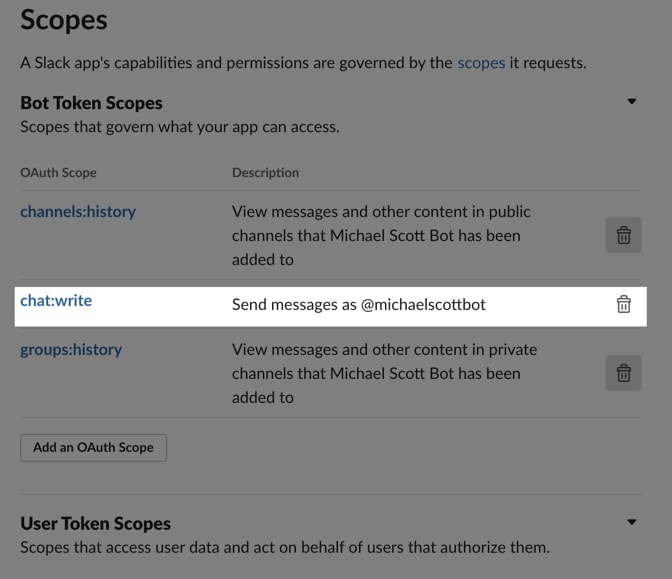Delete the channels:history scope with trash icon

coord(624,235)
